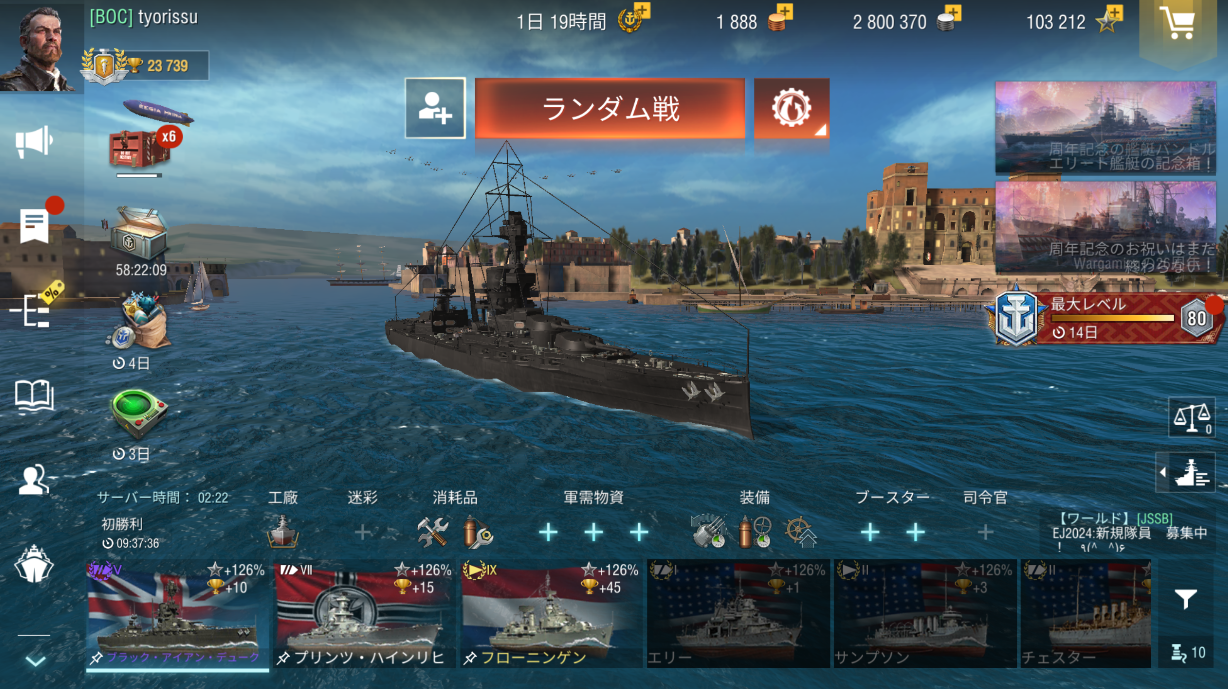Open battle mode selector gear button
The width and height of the screenshot is (1228, 689).
point(791,108)
